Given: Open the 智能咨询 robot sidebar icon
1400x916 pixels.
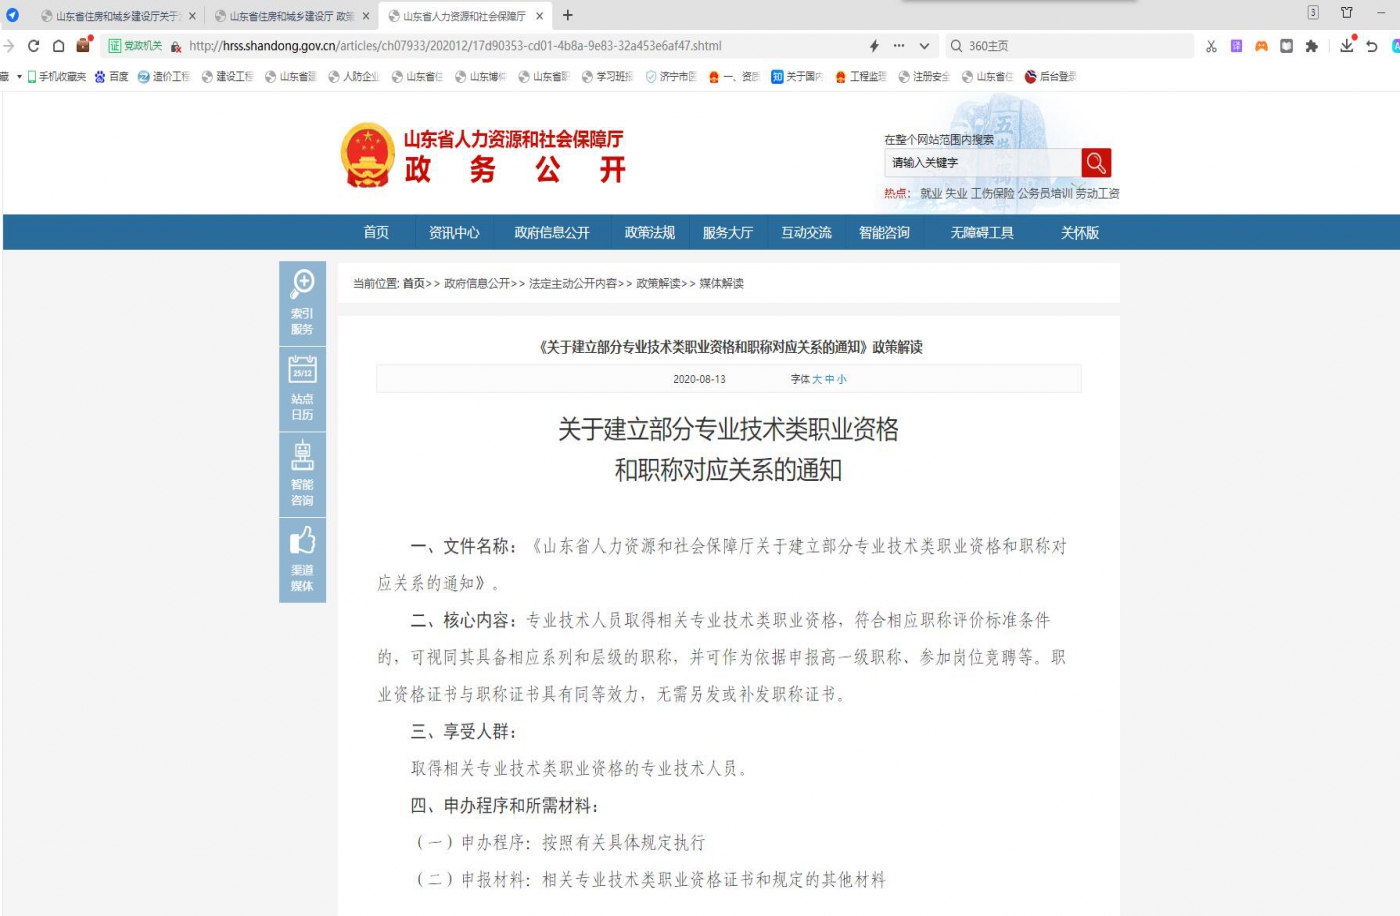Looking at the screenshot, I should tap(302, 474).
